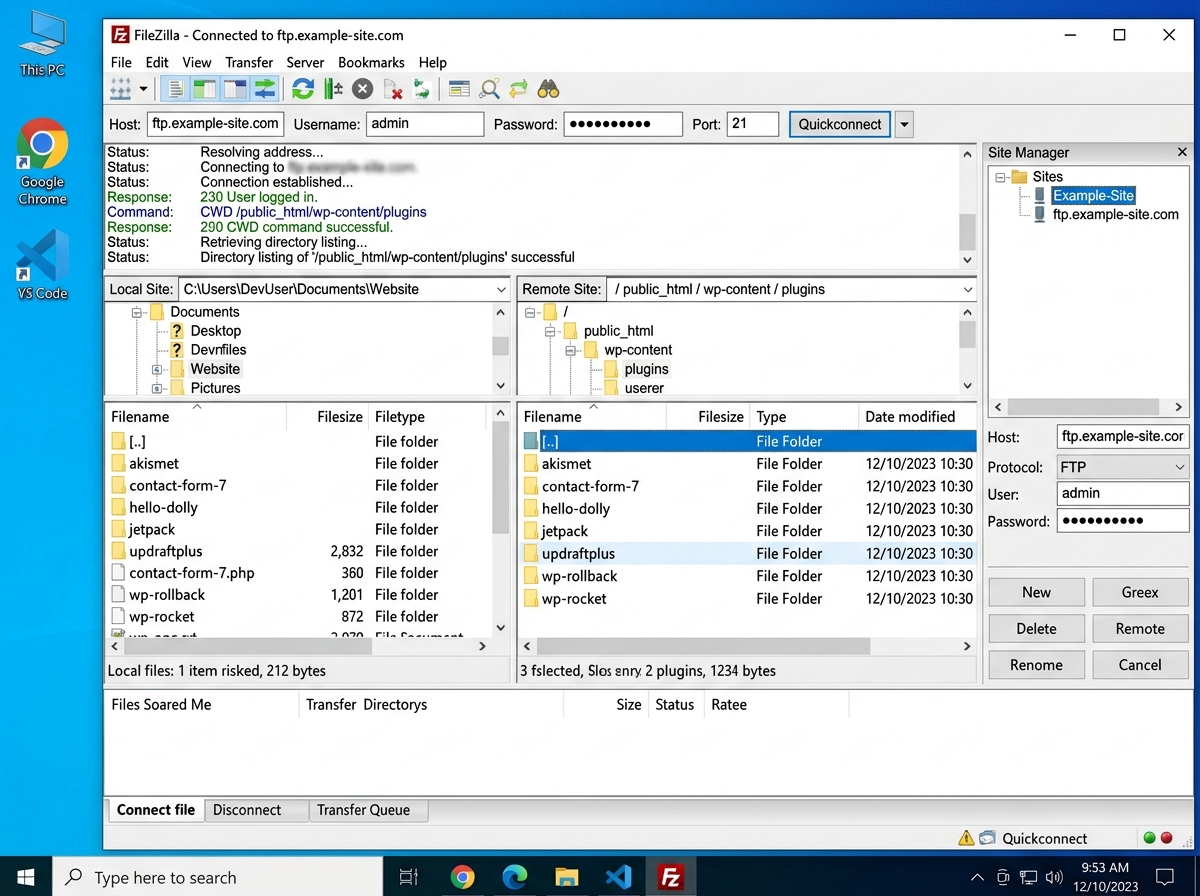Open the Bookmarks menu

[x=371, y=62]
